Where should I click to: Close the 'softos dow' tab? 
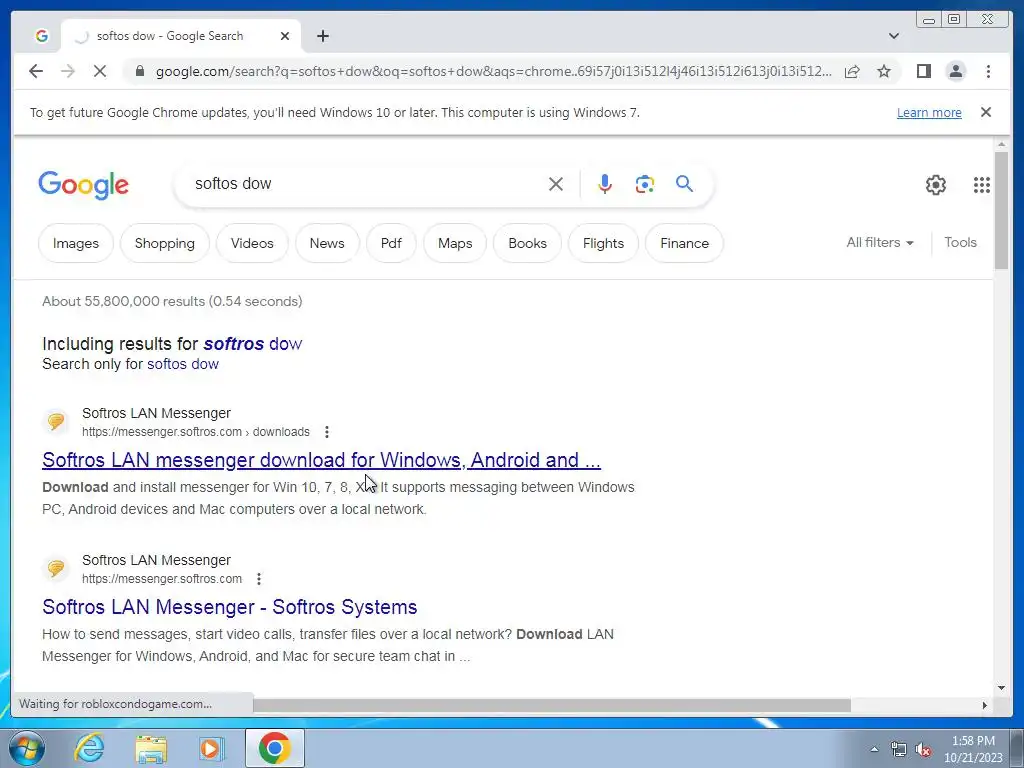[285, 36]
